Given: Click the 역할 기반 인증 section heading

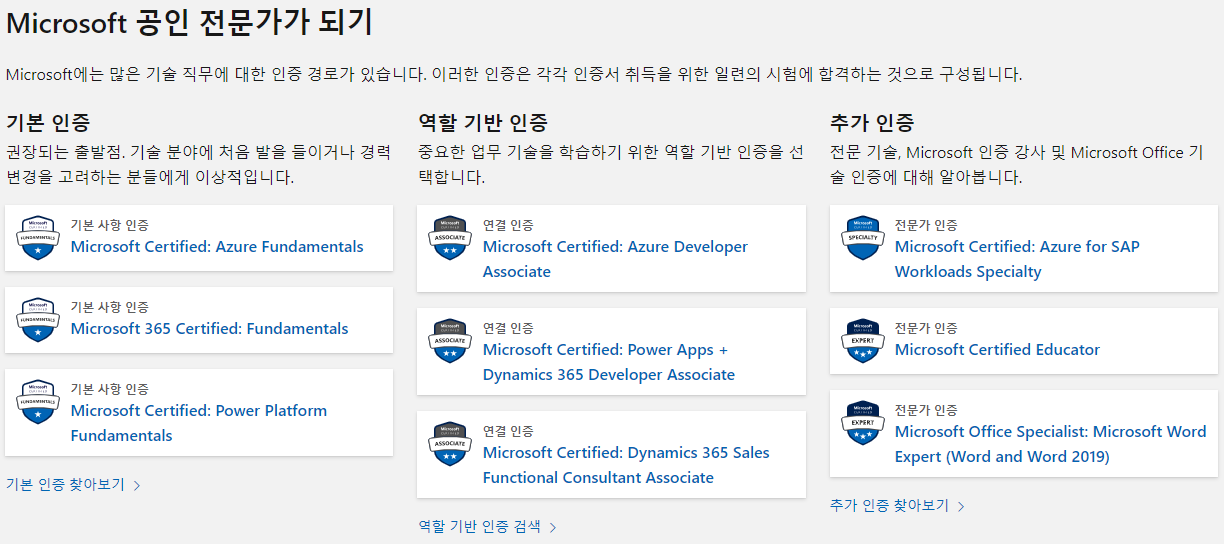Looking at the screenshot, I should 483,123.
